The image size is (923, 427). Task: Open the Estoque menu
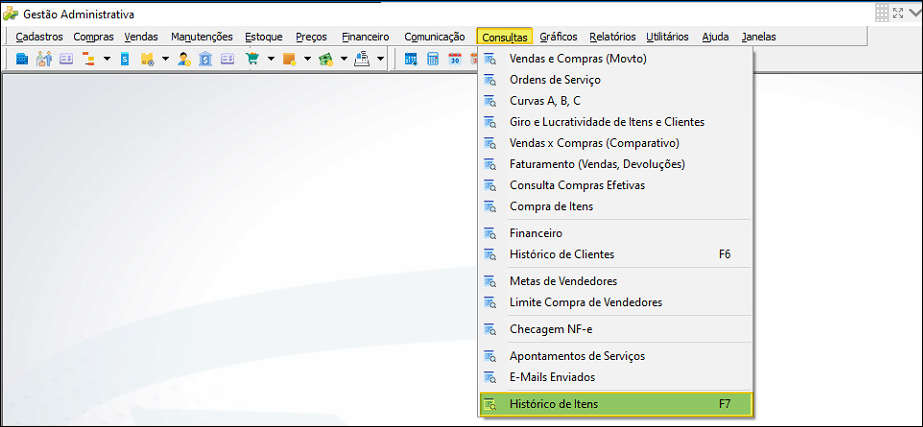(x=264, y=37)
